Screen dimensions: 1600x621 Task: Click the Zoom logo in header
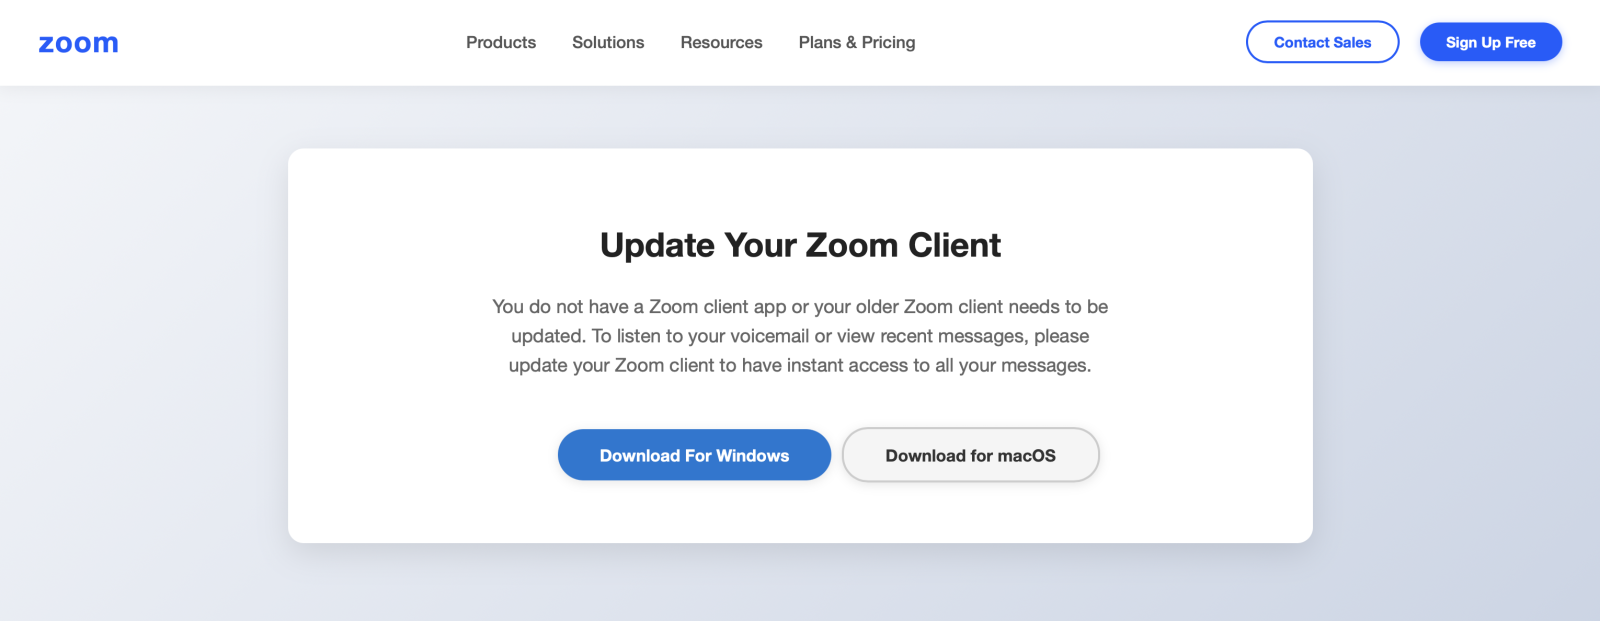pos(78,43)
